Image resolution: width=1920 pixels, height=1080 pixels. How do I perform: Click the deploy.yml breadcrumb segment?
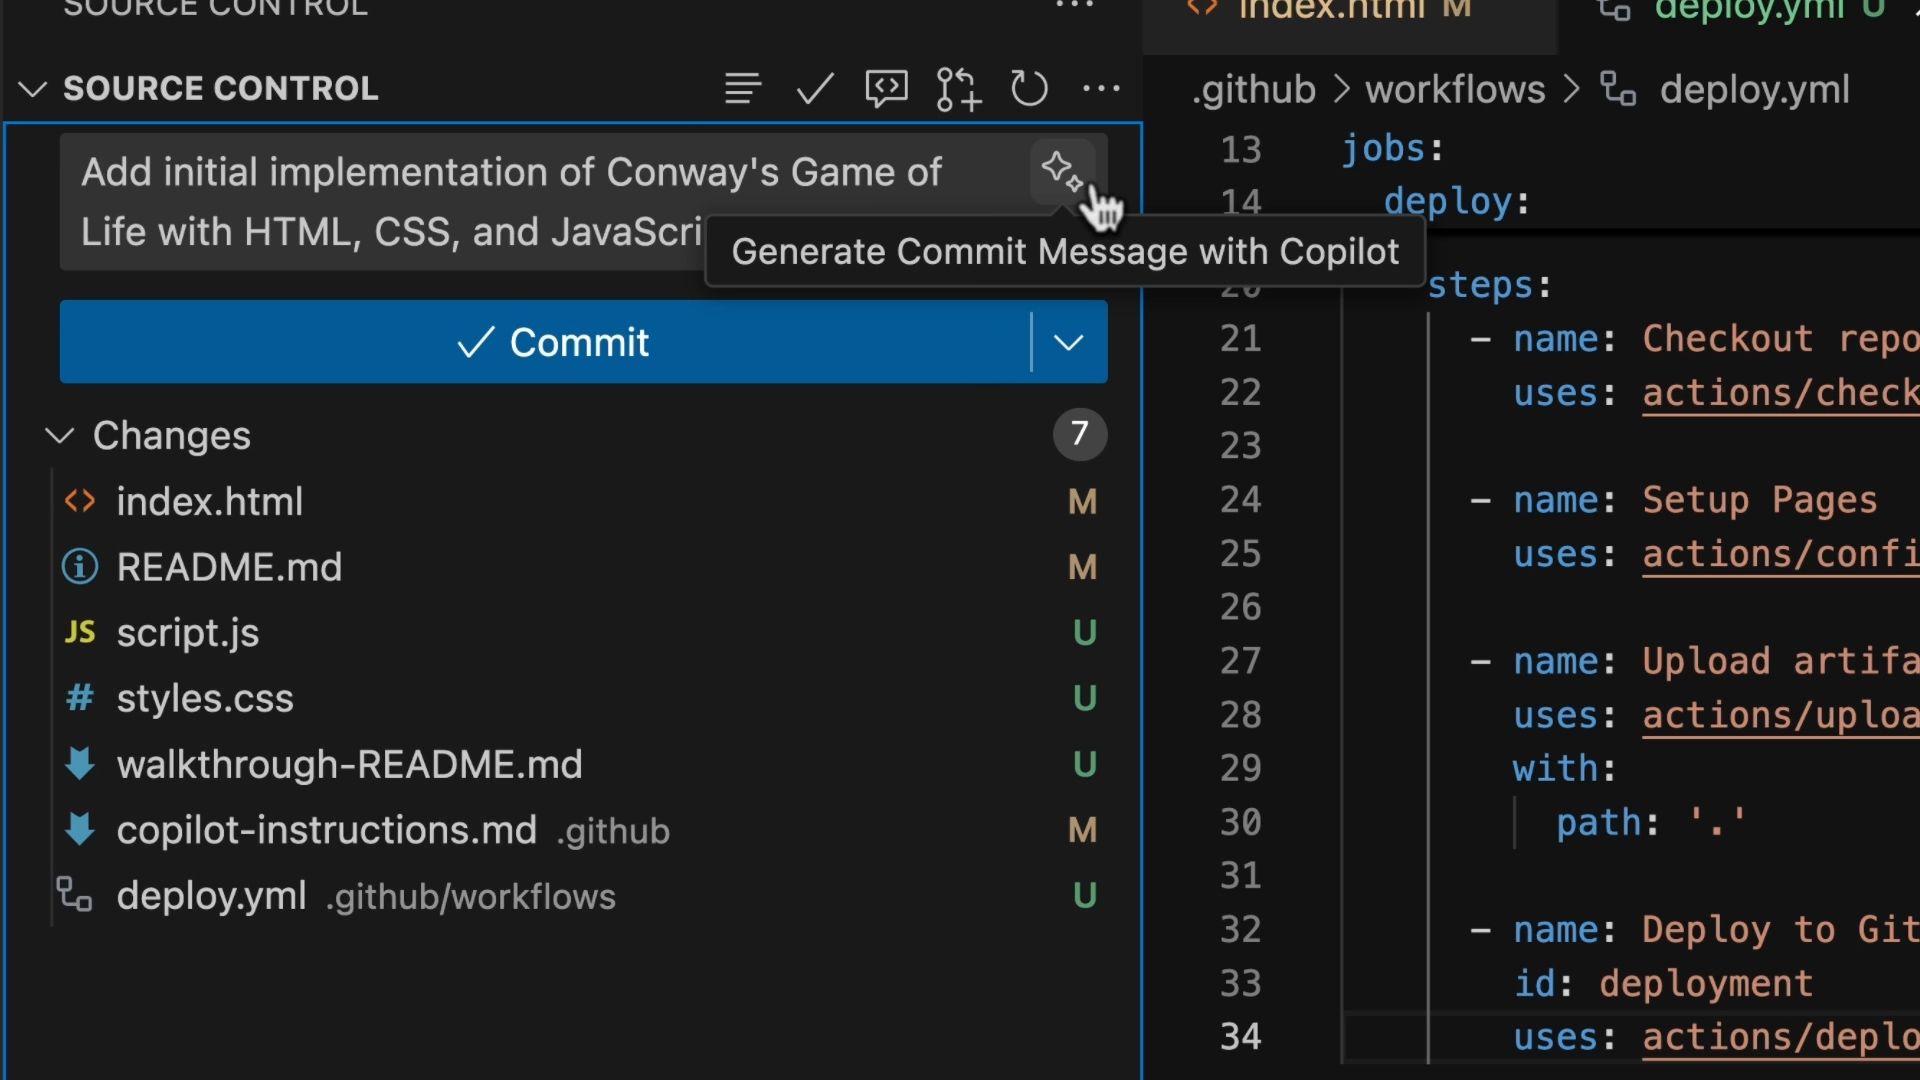[1755, 90]
